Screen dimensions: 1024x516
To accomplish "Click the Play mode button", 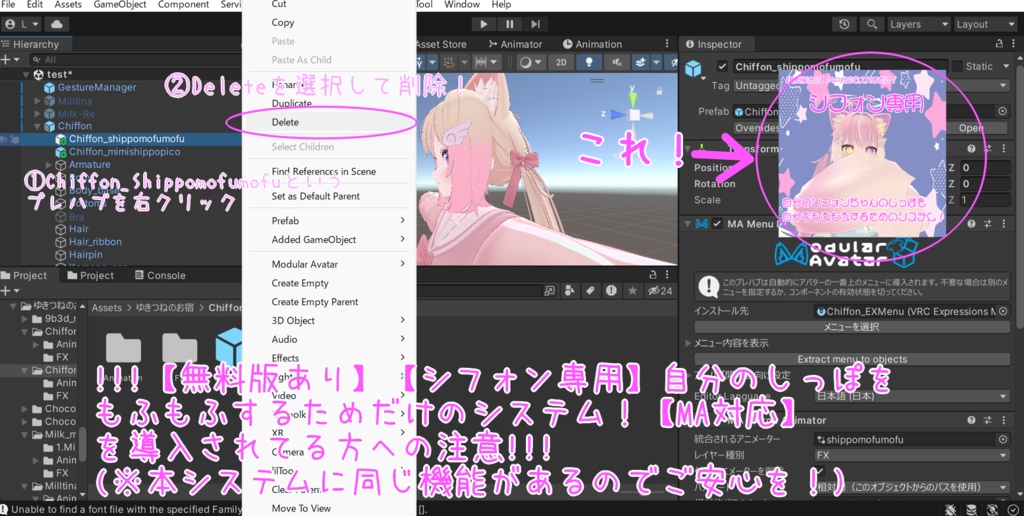I will (483, 24).
